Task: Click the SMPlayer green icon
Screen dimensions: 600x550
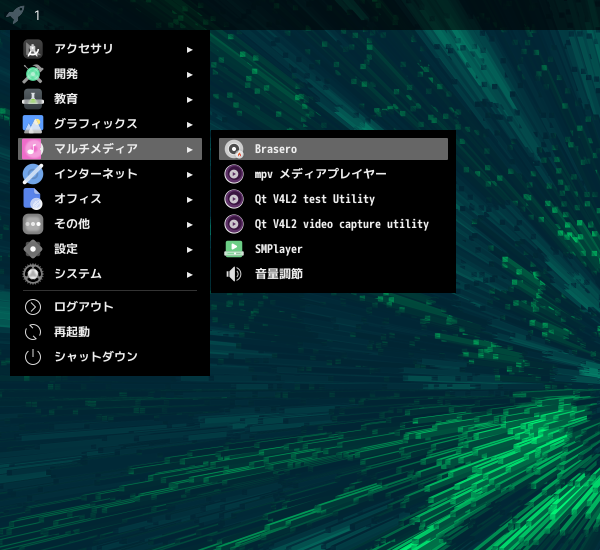Action: [x=234, y=249]
